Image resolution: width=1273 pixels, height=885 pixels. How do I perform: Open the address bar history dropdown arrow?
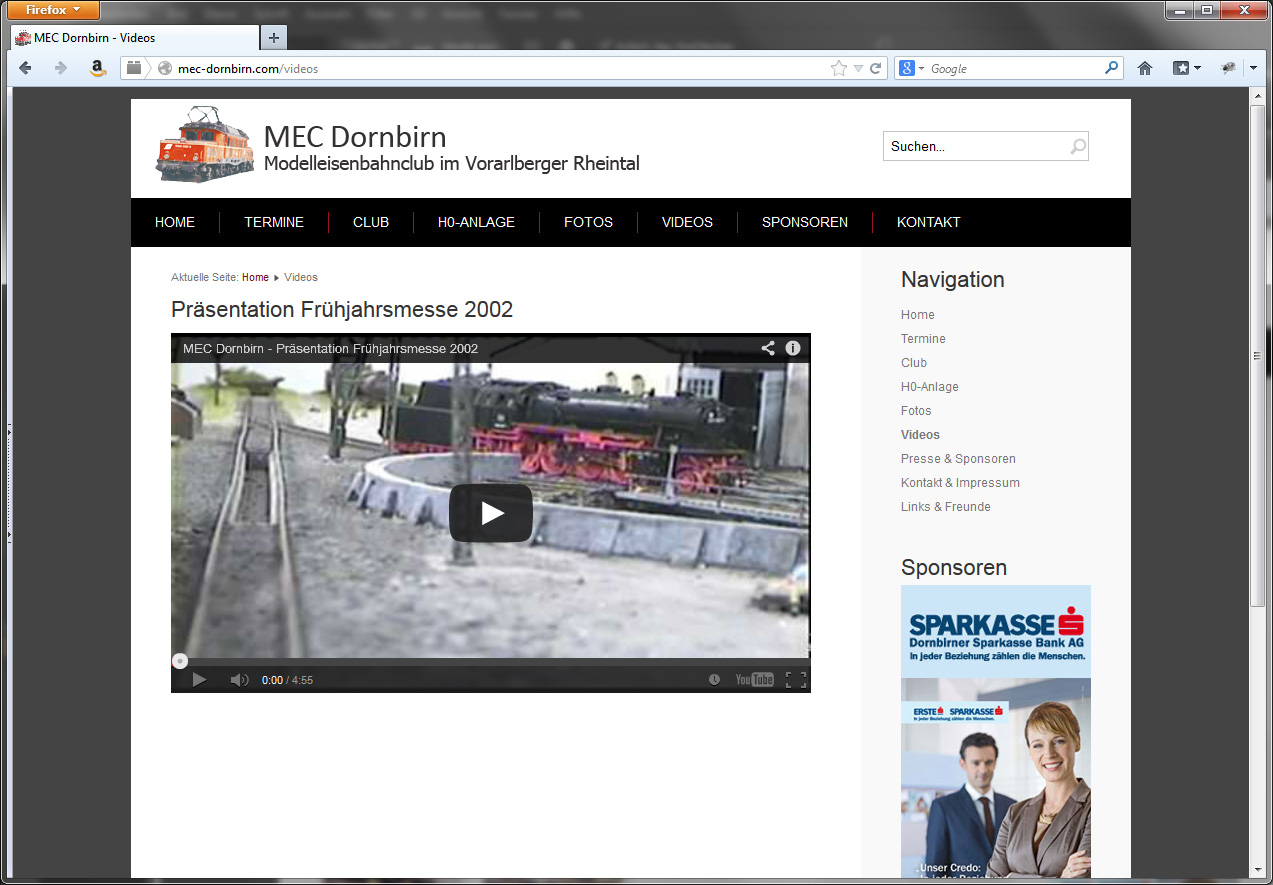858,69
